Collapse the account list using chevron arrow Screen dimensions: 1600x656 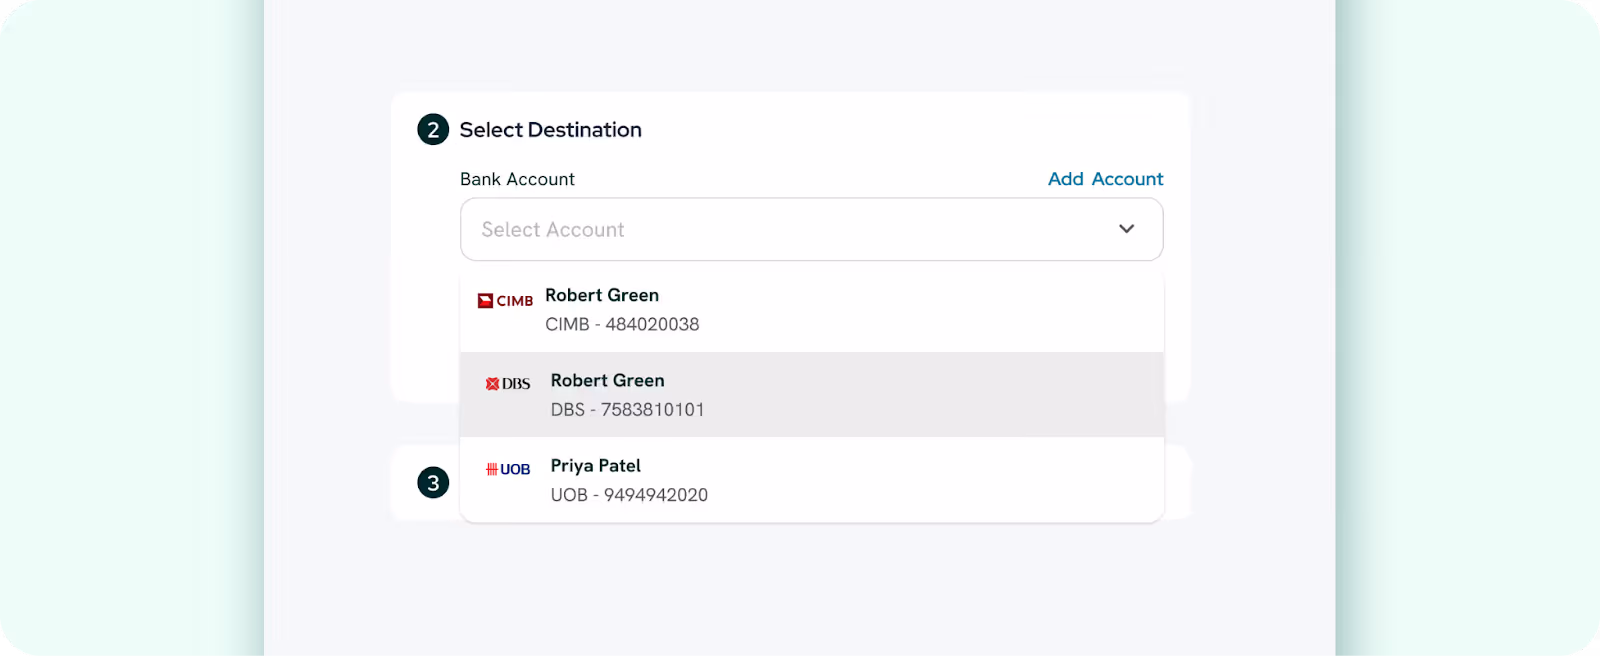coord(1126,229)
